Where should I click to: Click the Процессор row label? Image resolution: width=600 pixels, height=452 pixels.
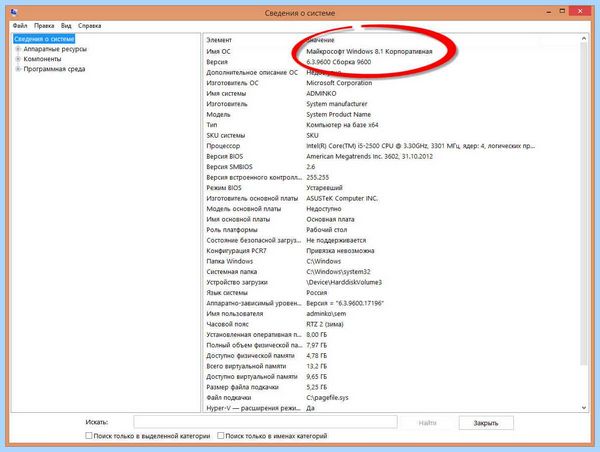coord(223,146)
